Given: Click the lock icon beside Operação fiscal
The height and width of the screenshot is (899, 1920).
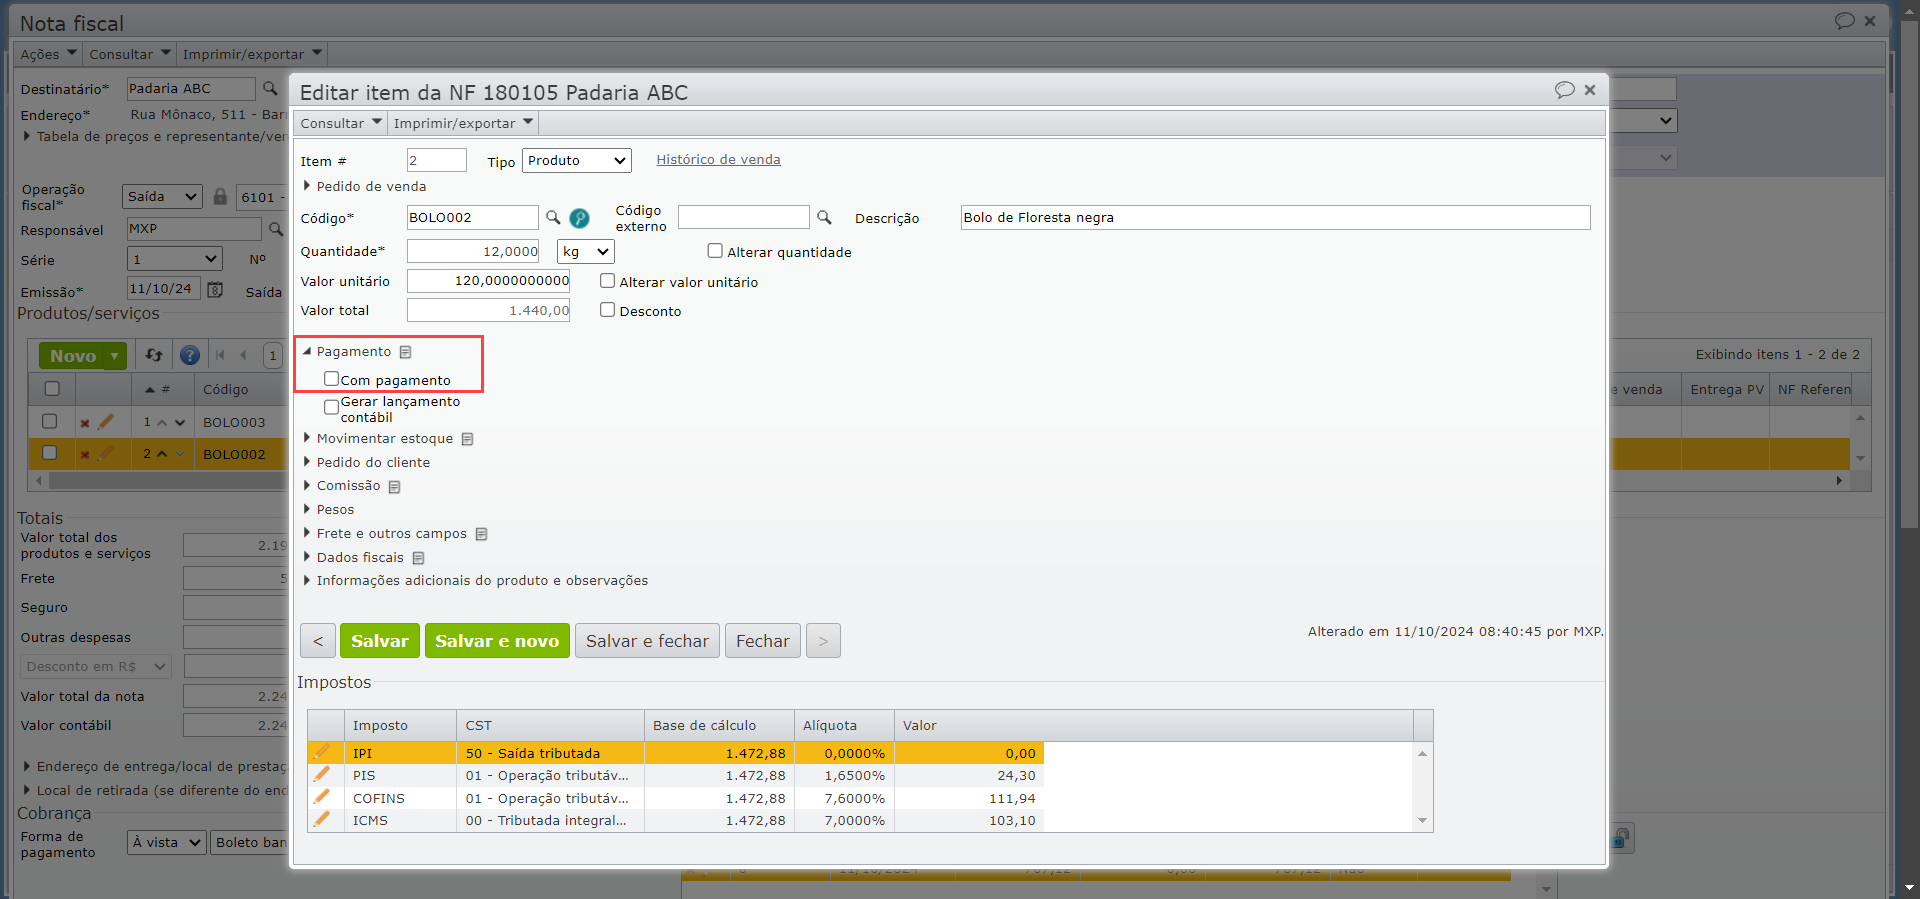Looking at the screenshot, I should pyautogui.click(x=220, y=196).
